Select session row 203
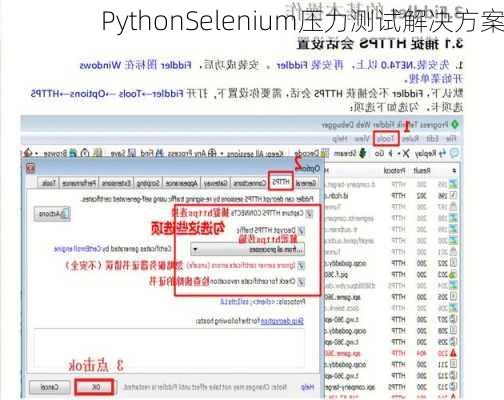Image resolution: width=504 pixels, height=400 pixels. pyautogui.click(x=391, y=274)
